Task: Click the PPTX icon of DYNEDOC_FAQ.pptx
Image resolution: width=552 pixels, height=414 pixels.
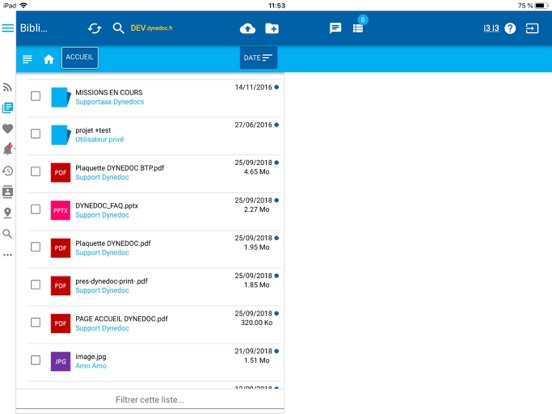Action: coord(61,210)
